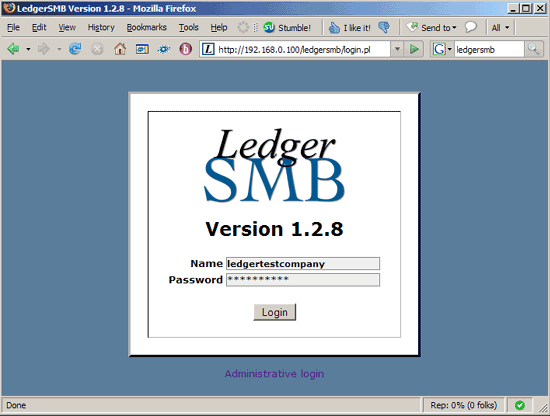550x416 pixels.
Task: Click the thumbs-down dislike icon
Action: (x=384, y=27)
